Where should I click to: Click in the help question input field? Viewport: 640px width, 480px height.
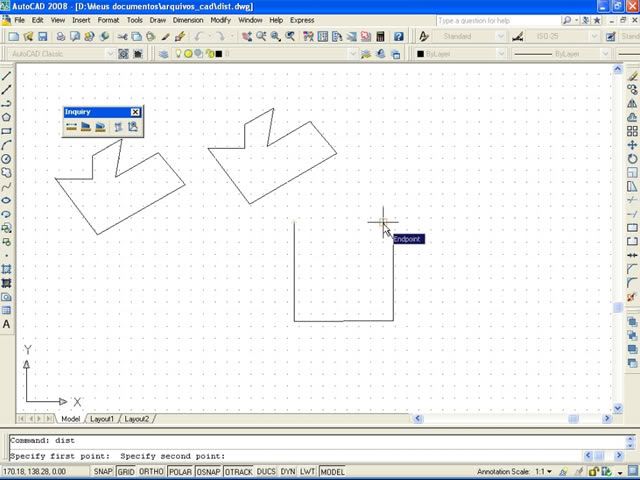coord(498,20)
